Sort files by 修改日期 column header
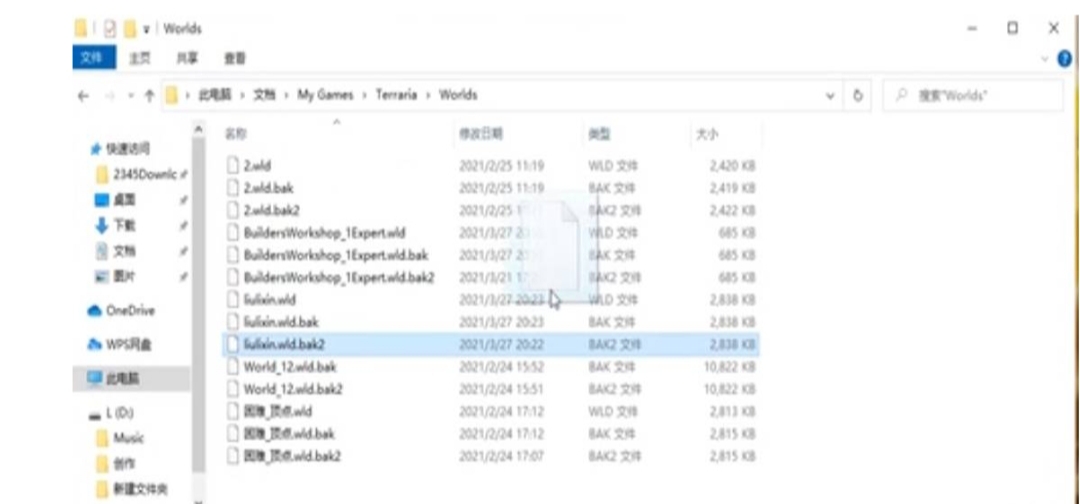 pyautogui.click(x=481, y=133)
